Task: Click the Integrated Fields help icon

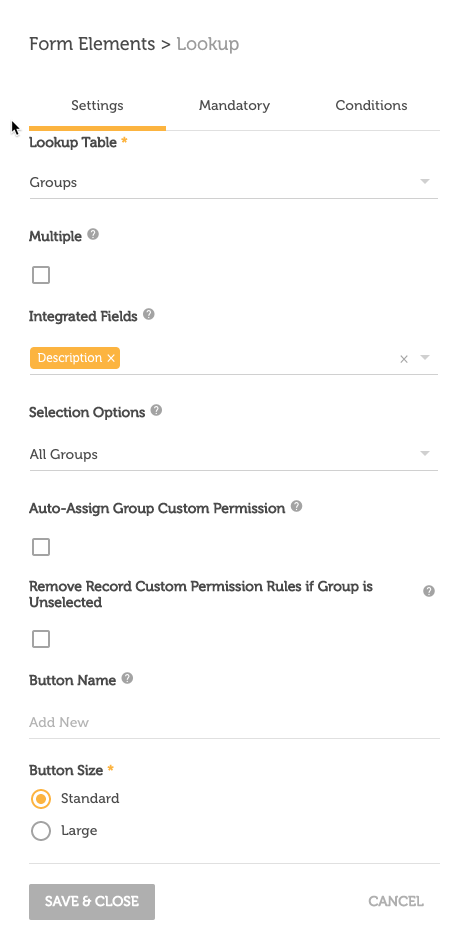Action: 149,315
